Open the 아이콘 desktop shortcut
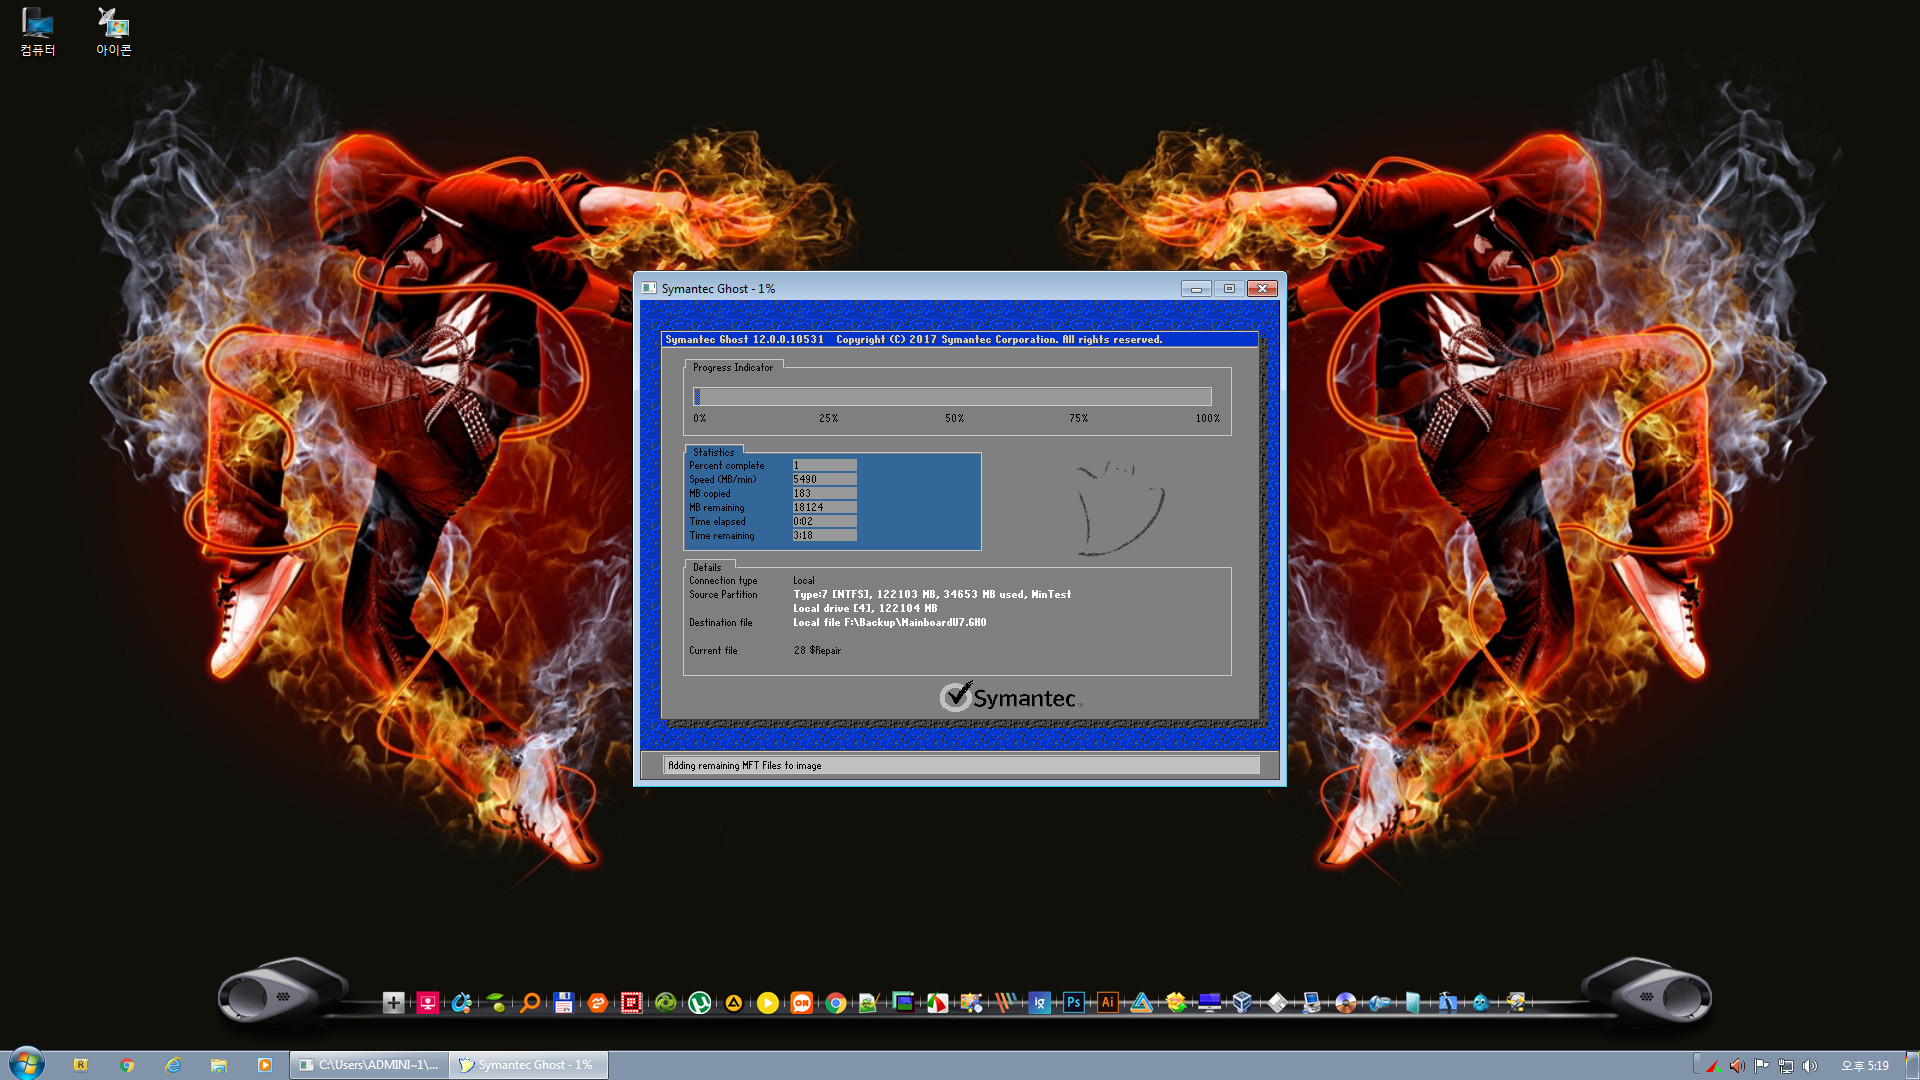1920x1080 pixels. click(x=113, y=31)
